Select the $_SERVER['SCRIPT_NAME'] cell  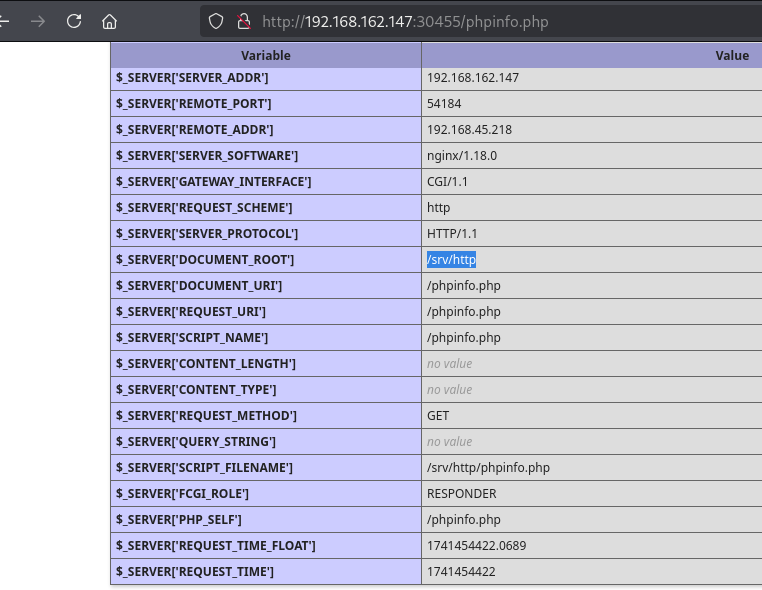(x=266, y=338)
